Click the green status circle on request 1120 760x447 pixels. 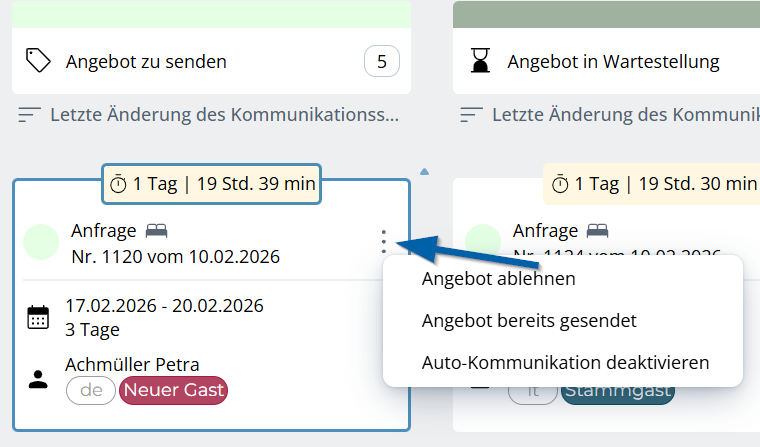(x=42, y=243)
